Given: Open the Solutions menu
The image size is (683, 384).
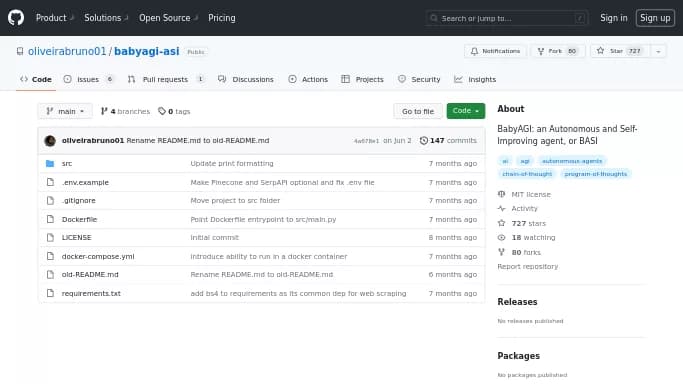Looking at the screenshot, I should 106,18.
